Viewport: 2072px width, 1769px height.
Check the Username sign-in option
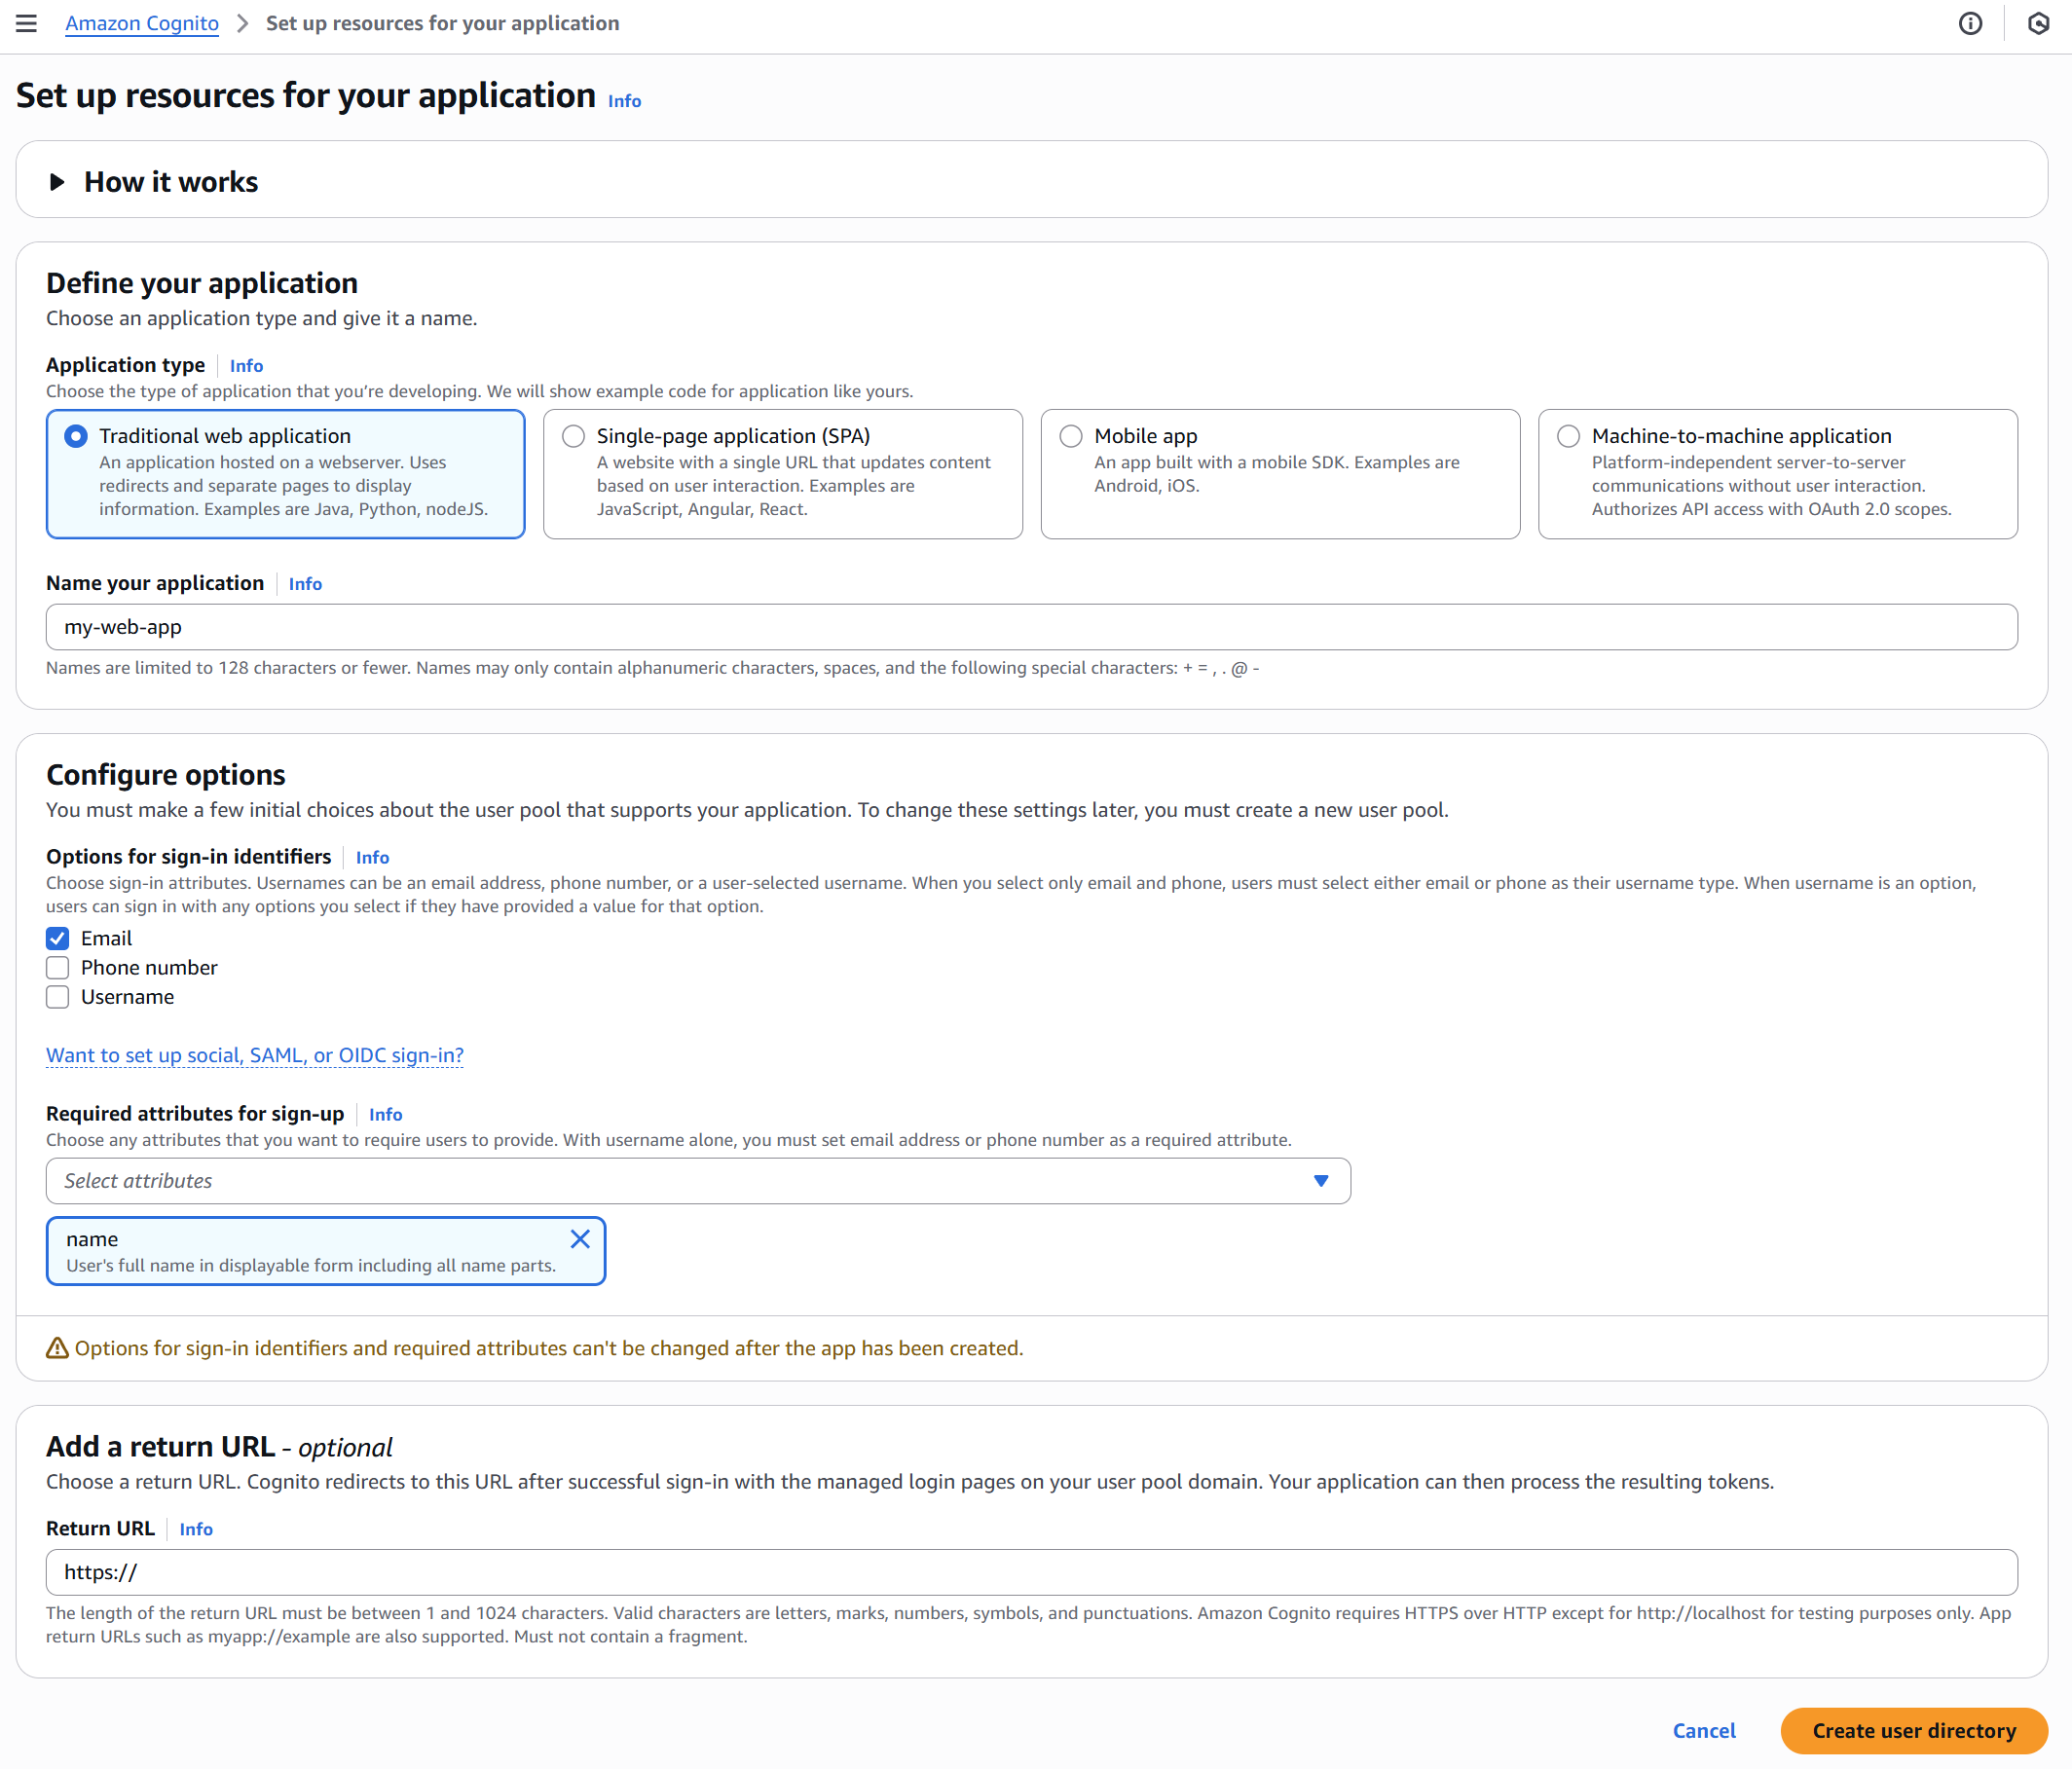[58, 997]
